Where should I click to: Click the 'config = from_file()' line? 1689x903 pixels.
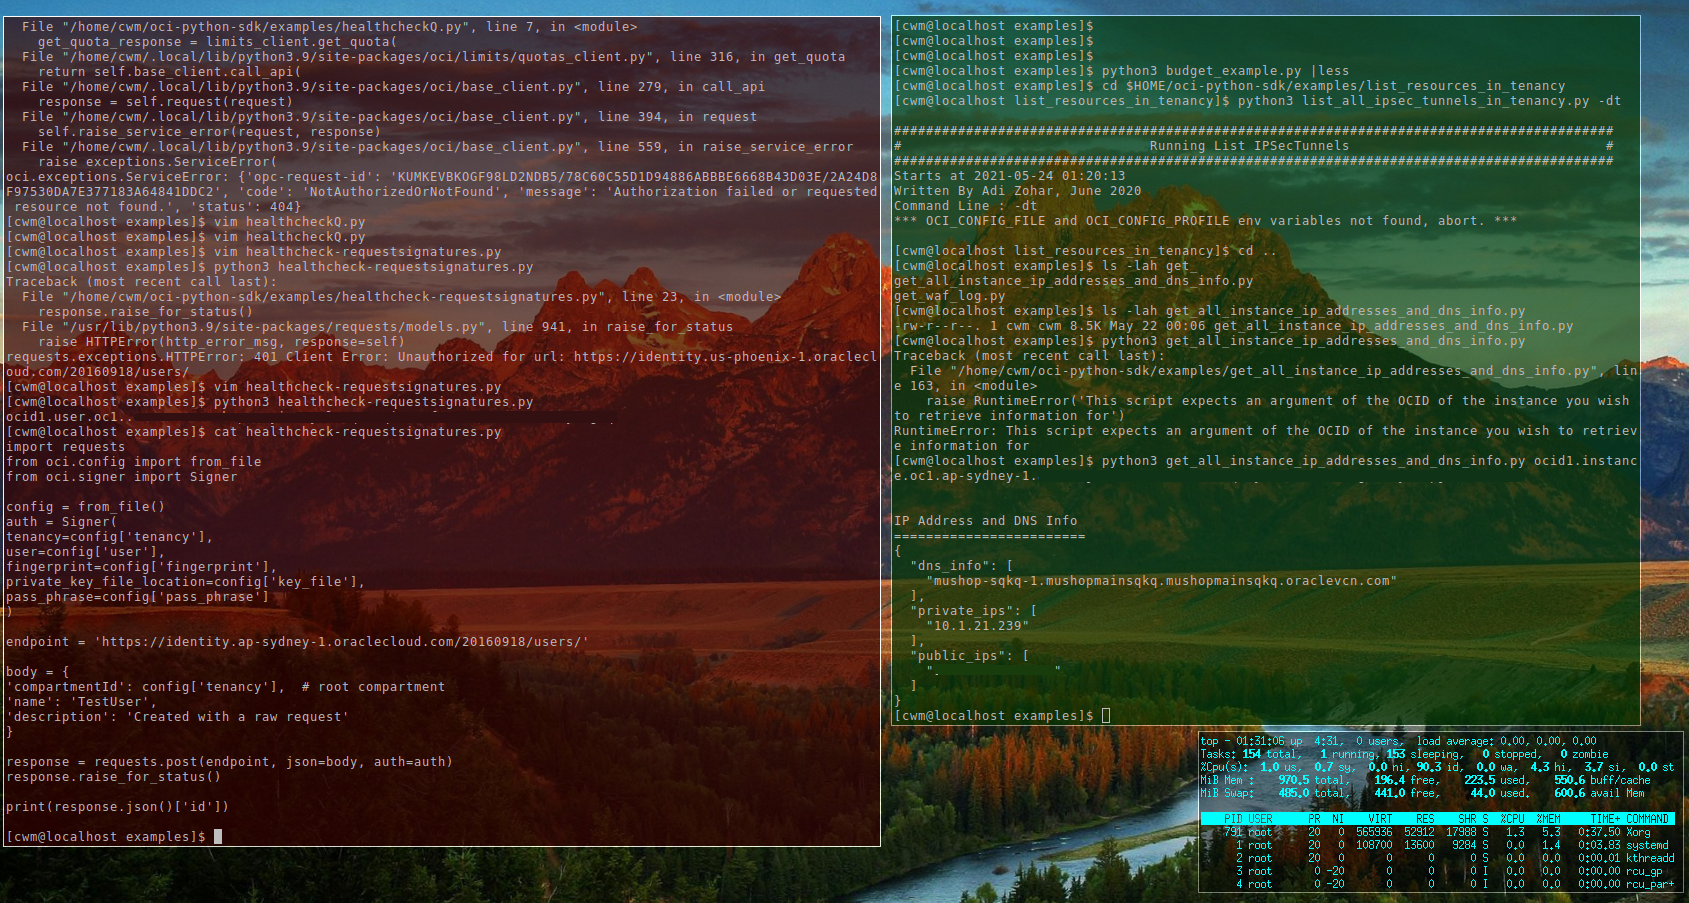coord(85,507)
